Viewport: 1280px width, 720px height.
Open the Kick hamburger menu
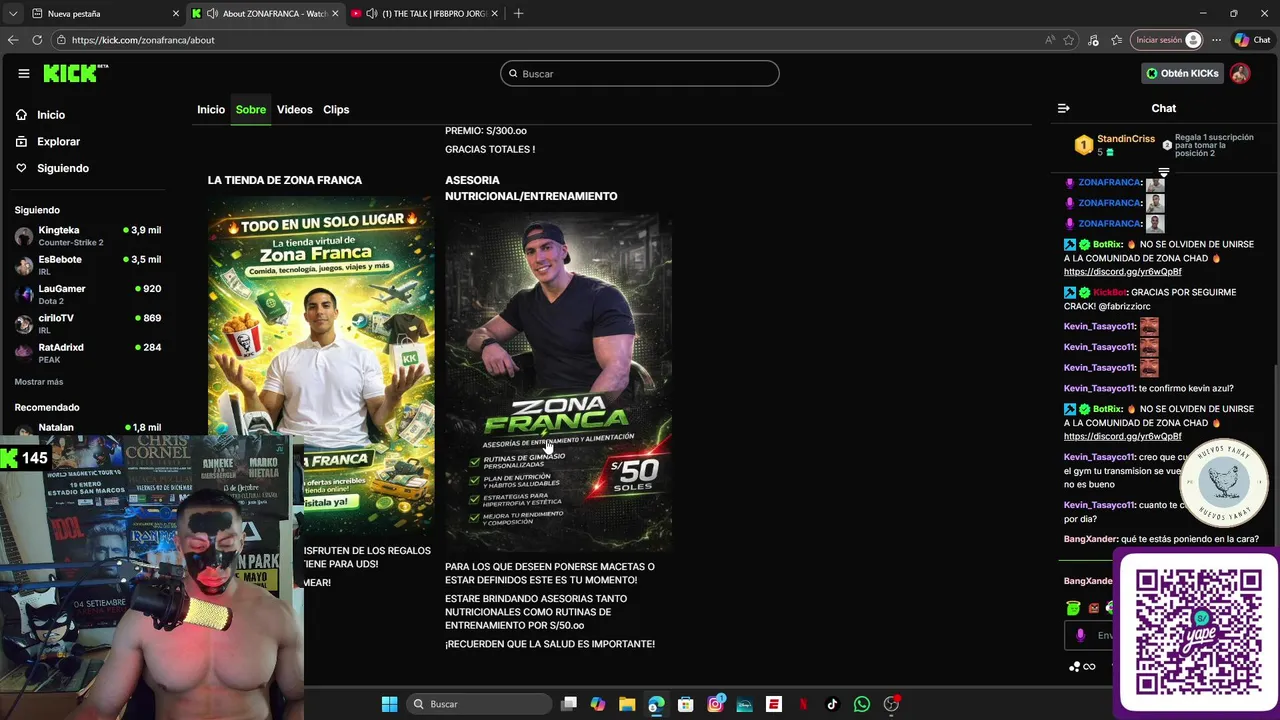(23, 73)
